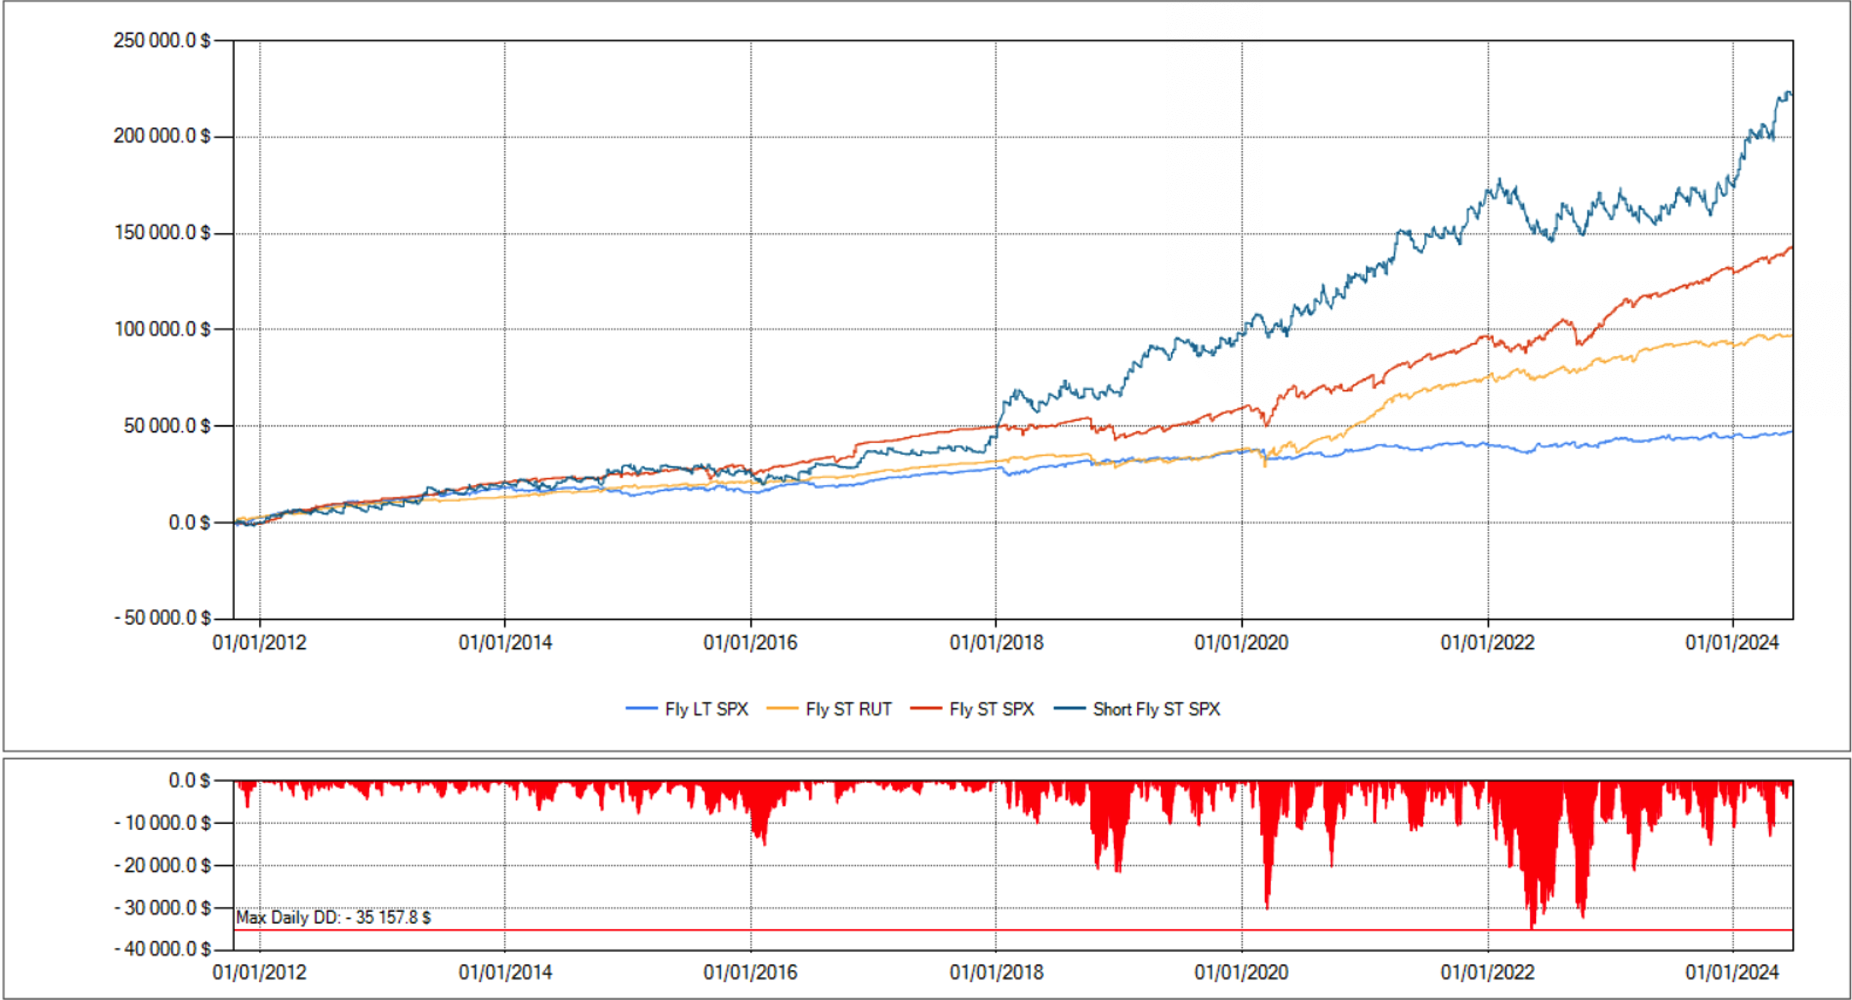The height and width of the screenshot is (1000, 1852).
Task: Click the -40 000.0 $ drawdown axis label
Action: click(x=162, y=949)
